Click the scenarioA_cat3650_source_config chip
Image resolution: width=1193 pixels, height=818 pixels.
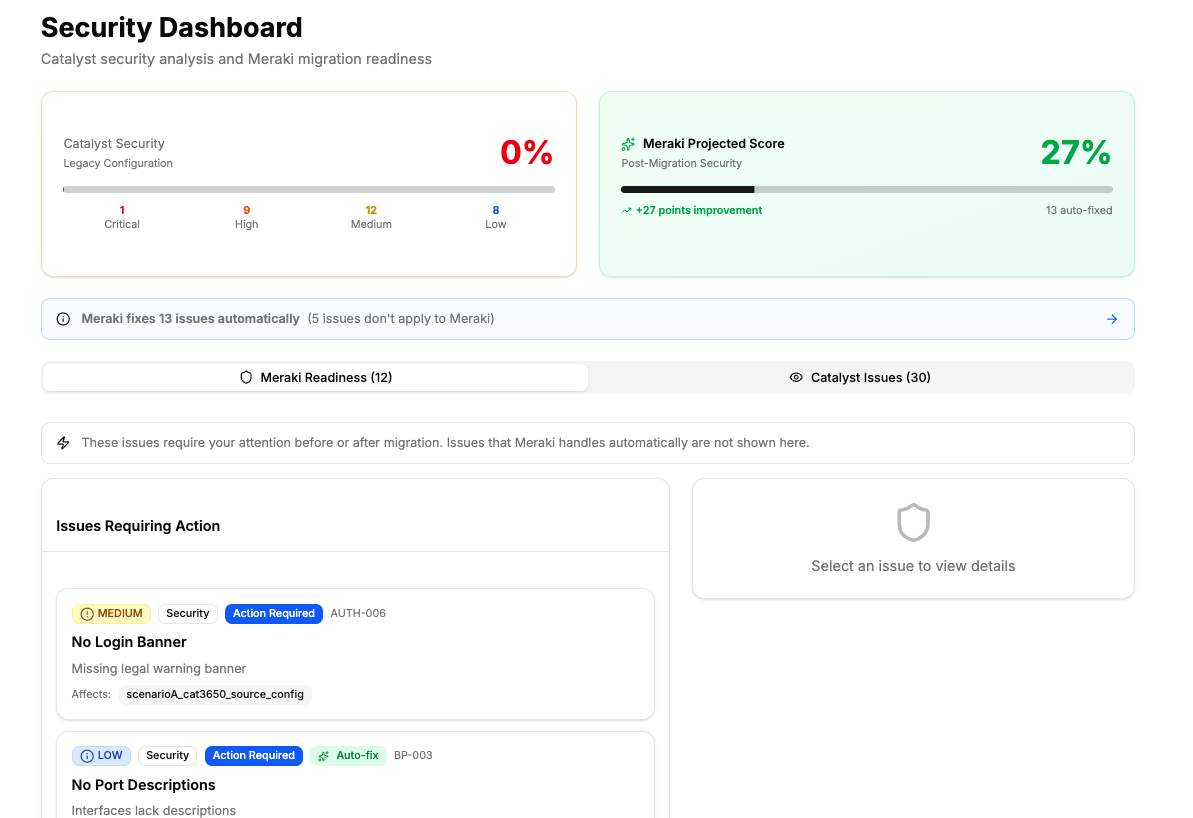215,694
